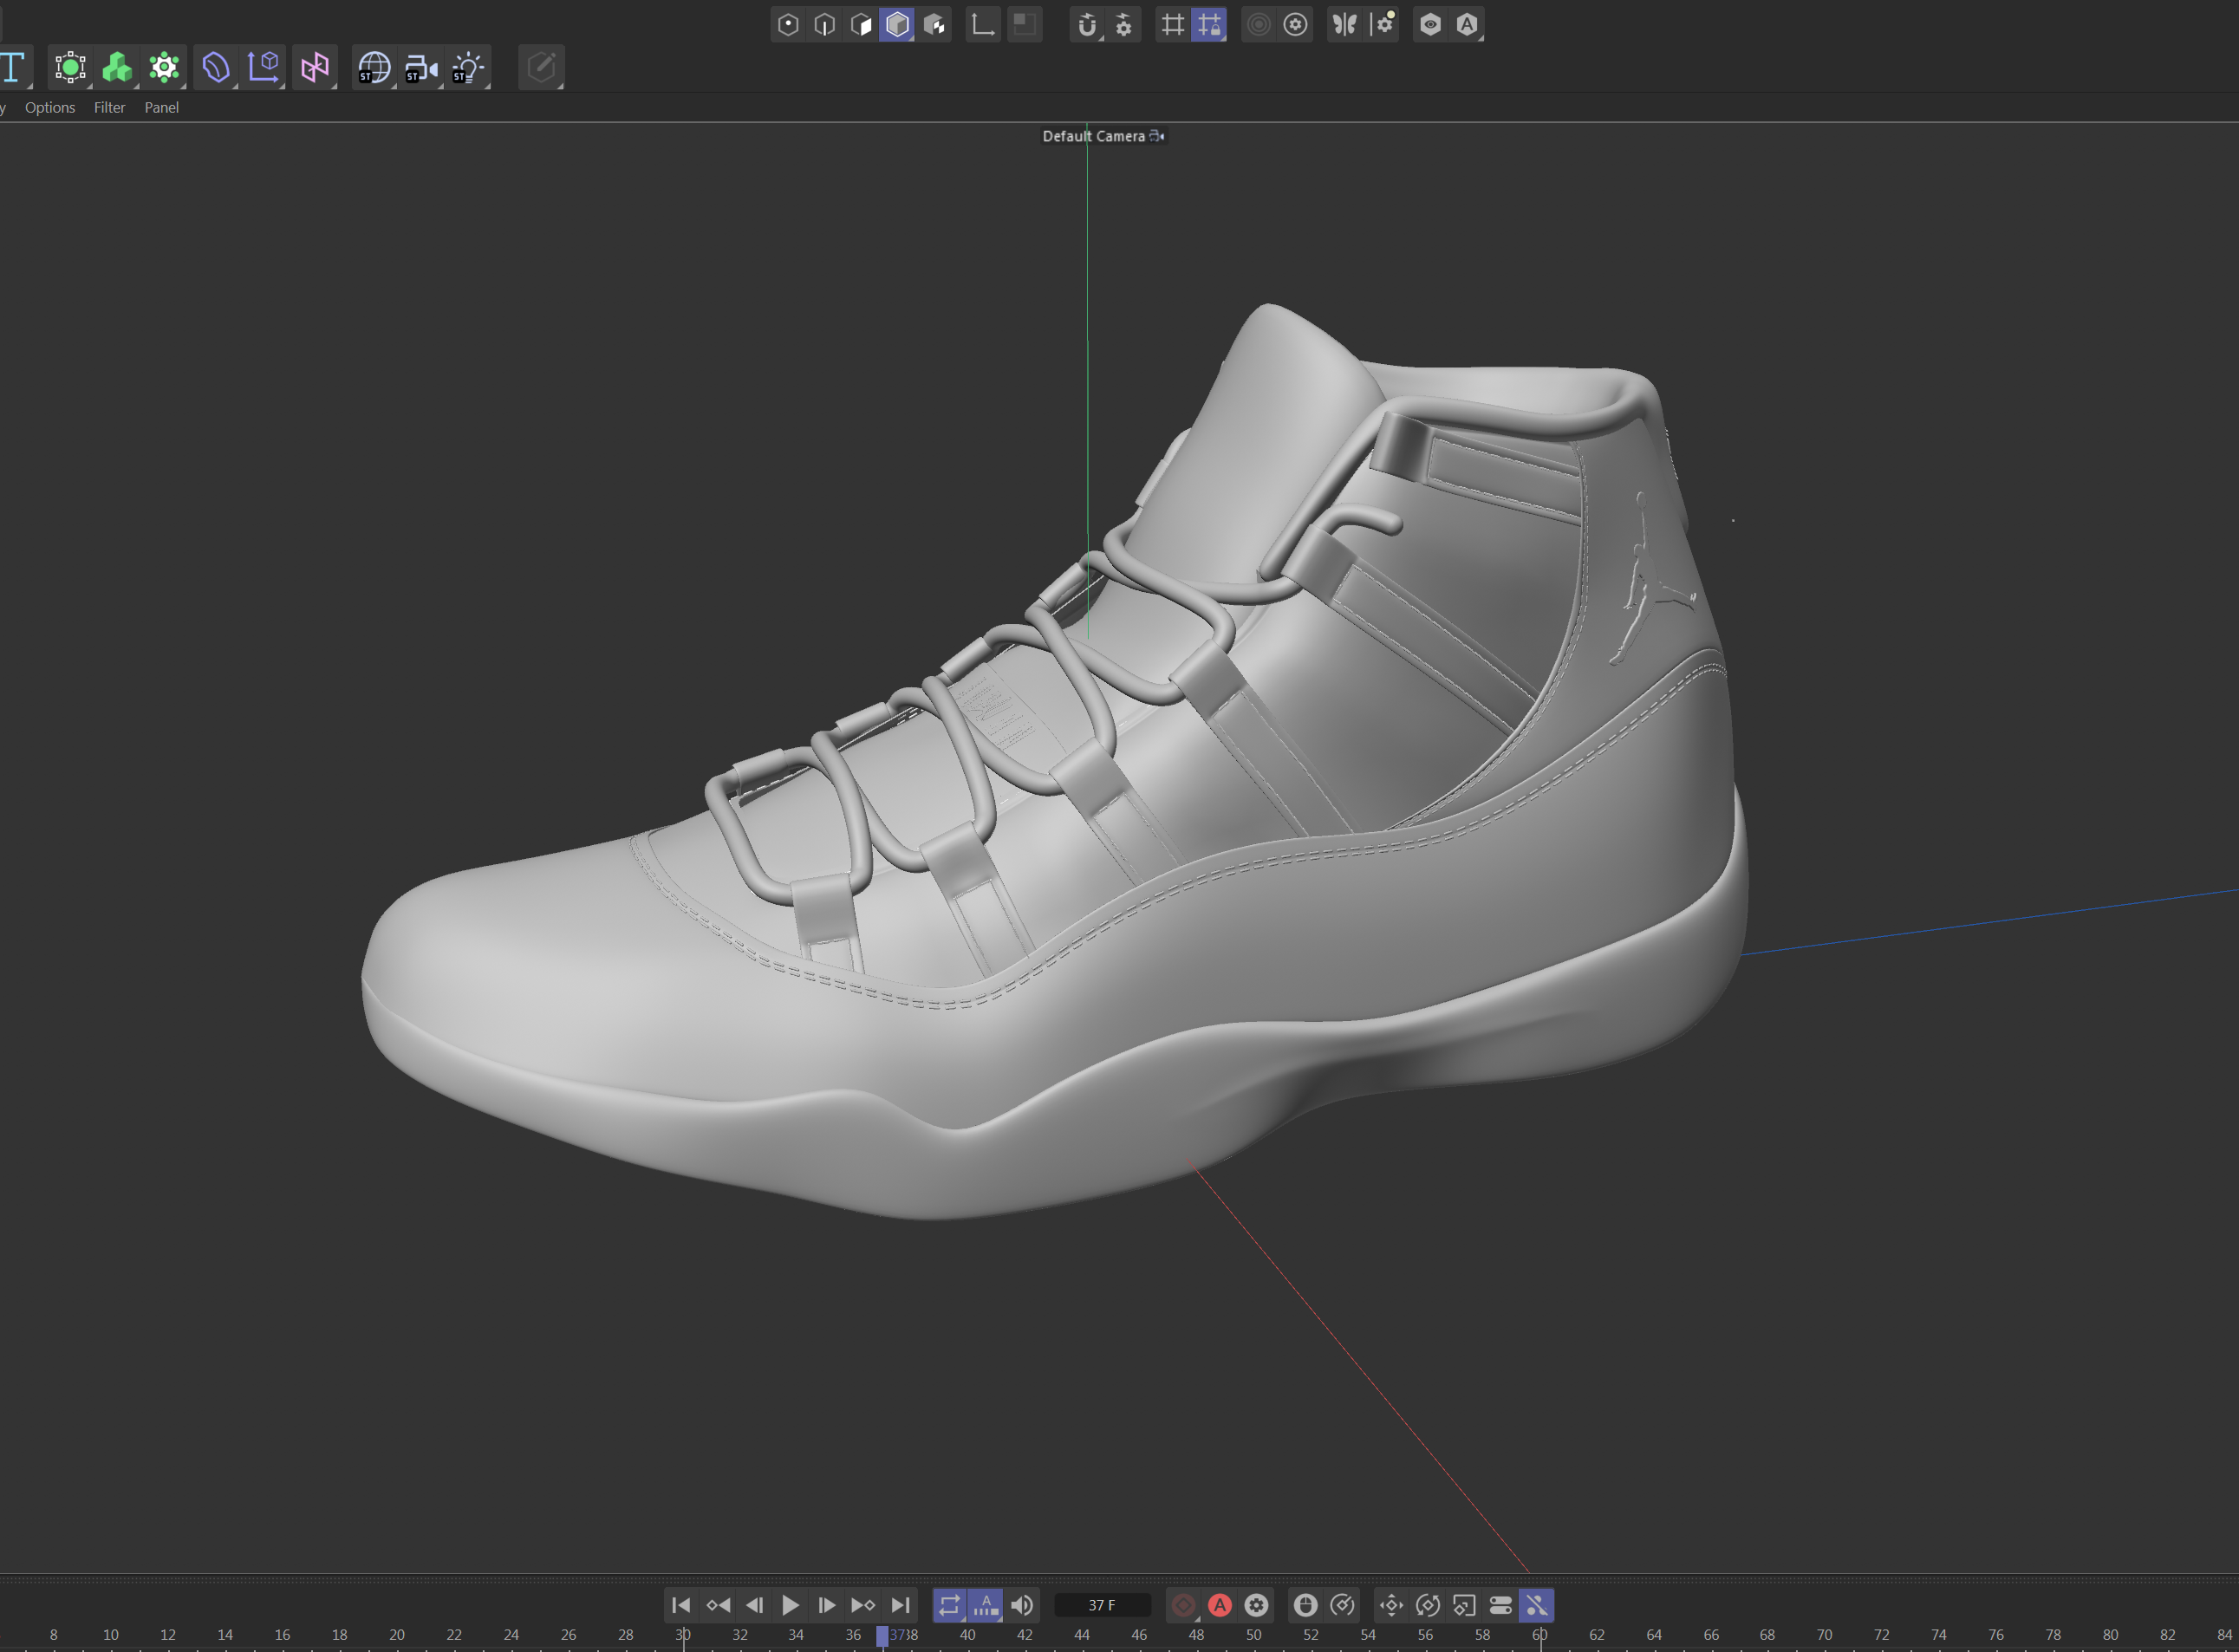
Task: Toggle Enable Snap magnet icon
Action: (1087, 25)
